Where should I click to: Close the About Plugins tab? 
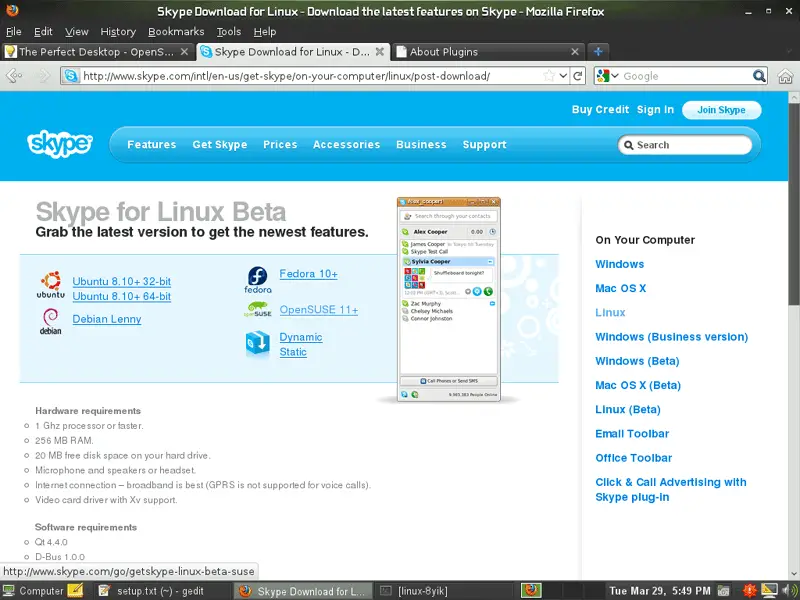(x=574, y=52)
